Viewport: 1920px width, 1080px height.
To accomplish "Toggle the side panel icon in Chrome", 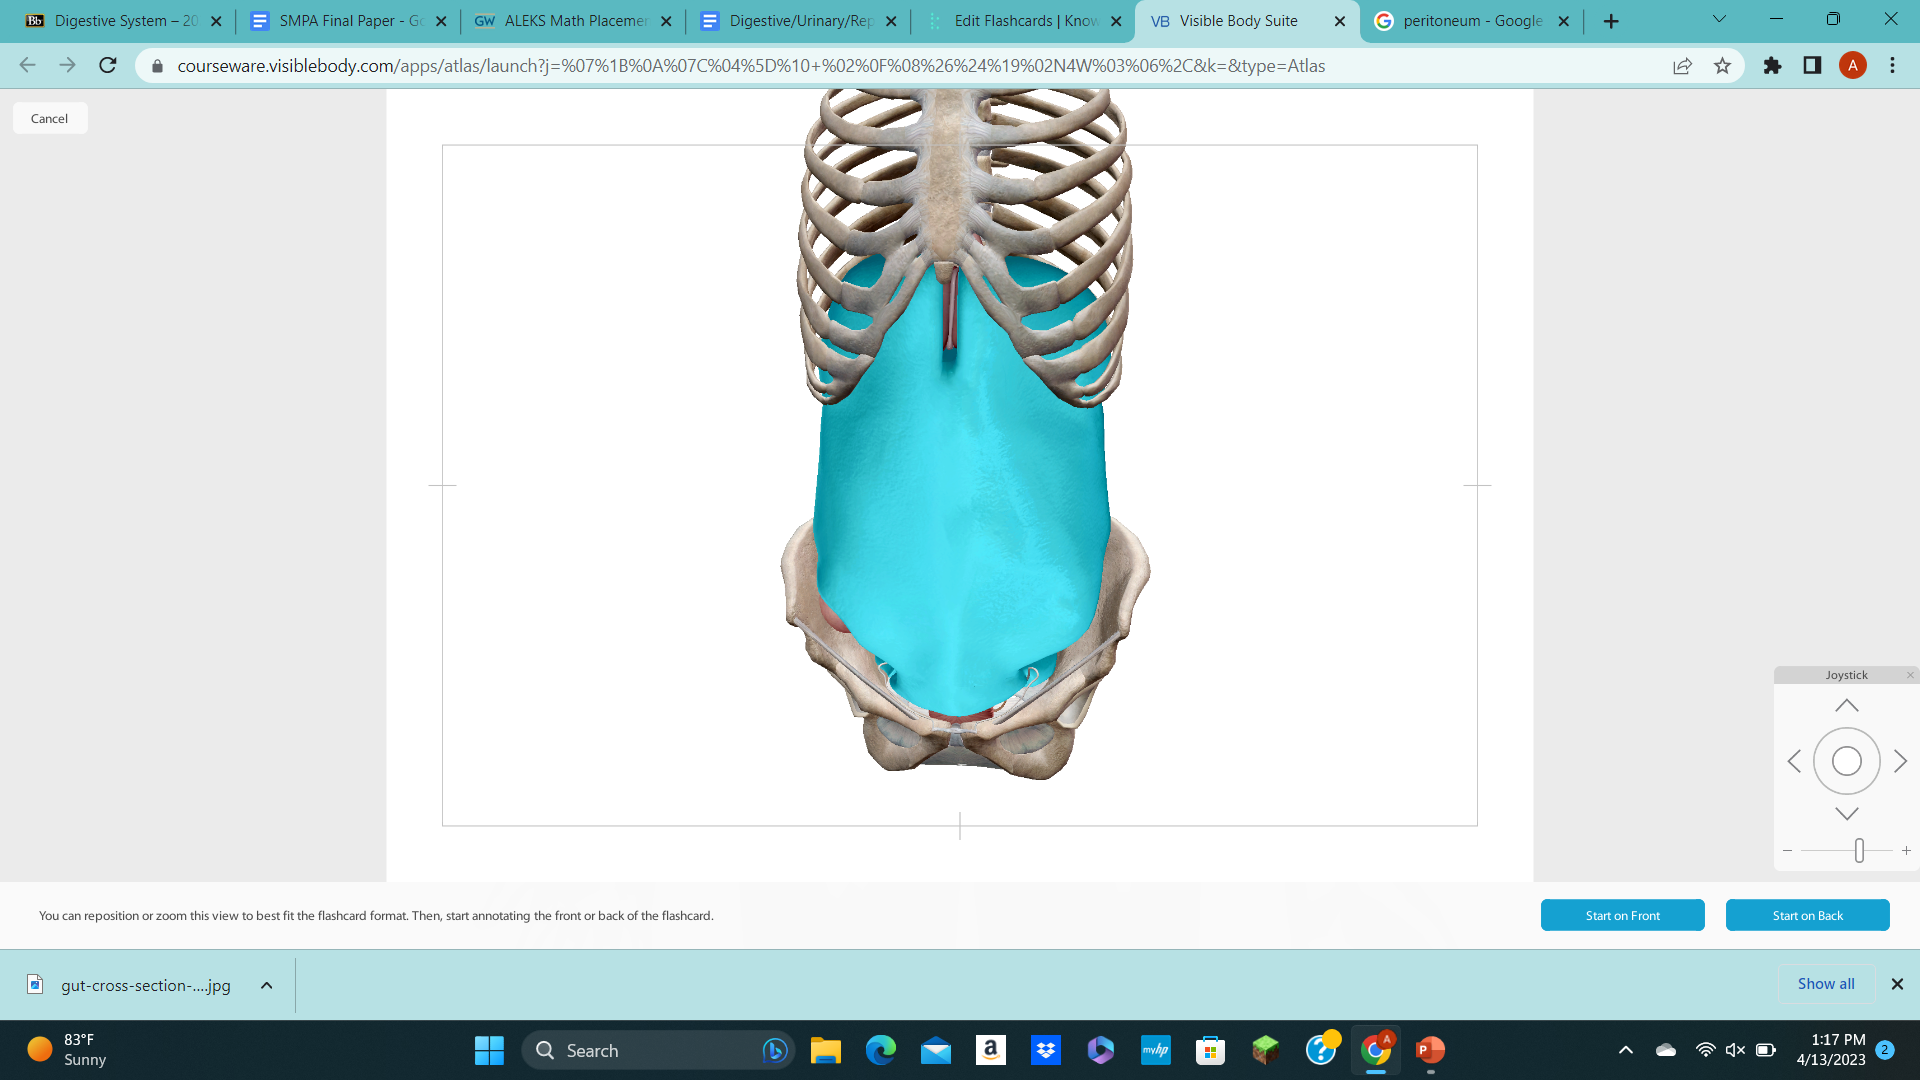I will (1812, 66).
